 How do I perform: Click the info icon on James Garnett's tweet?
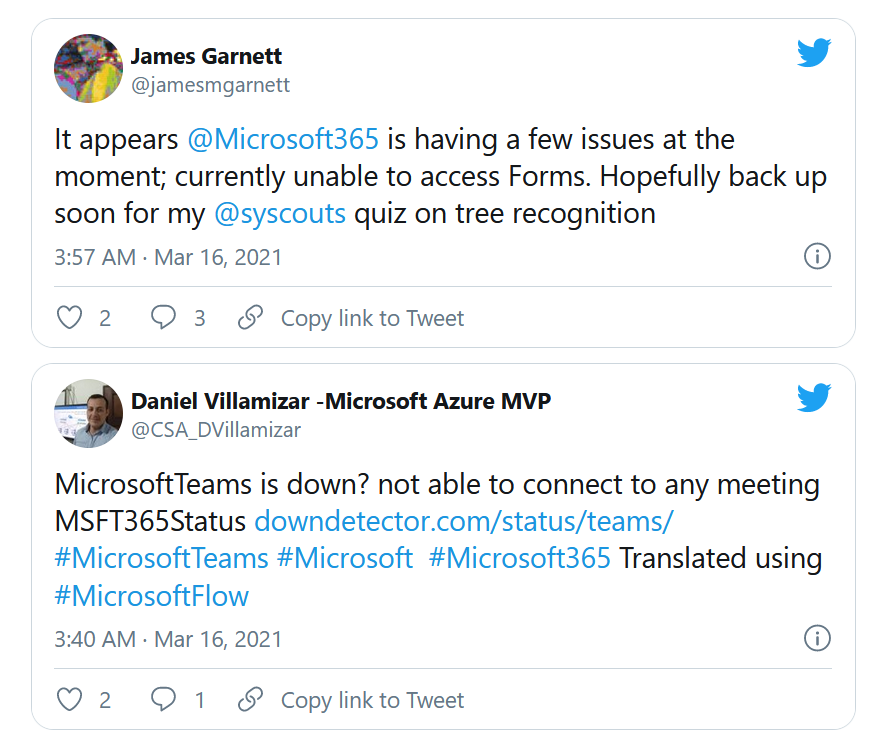pyautogui.click(x=817, y=257)
